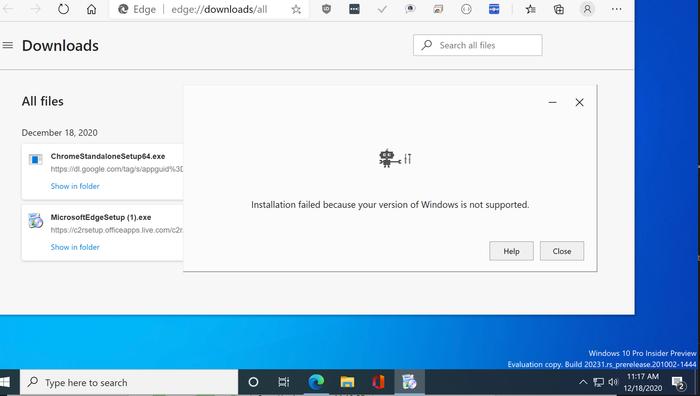Click Close in the installer dialog
700x396 pixels.
(562, 251)
